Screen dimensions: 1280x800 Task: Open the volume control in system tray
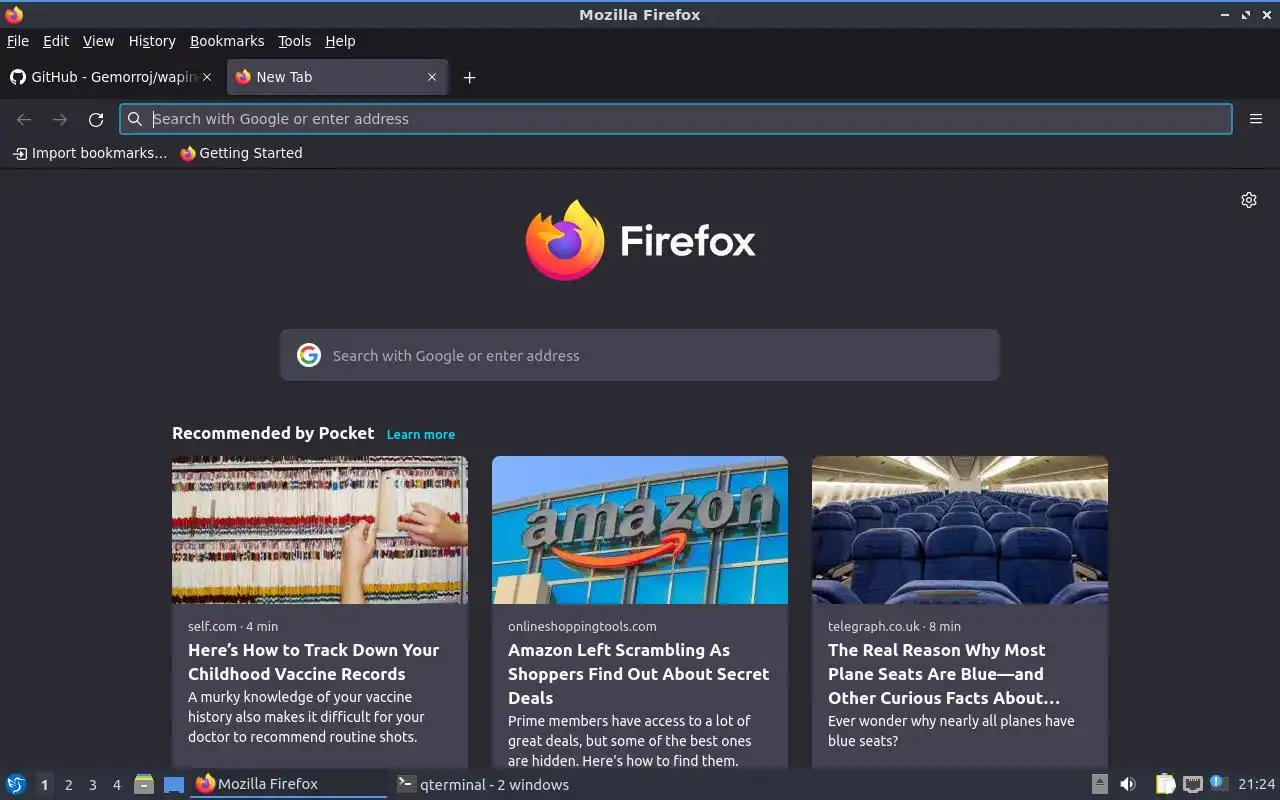tap(1128, 784)
